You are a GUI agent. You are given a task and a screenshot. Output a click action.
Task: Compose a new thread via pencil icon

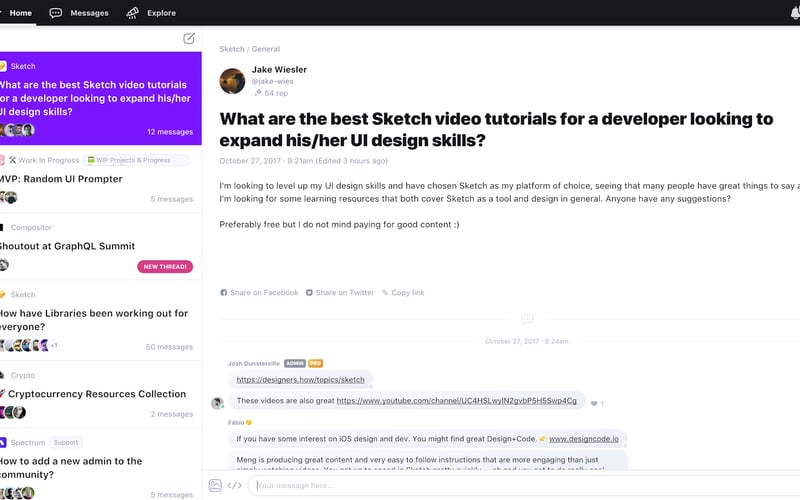click(x=189, y=38)
